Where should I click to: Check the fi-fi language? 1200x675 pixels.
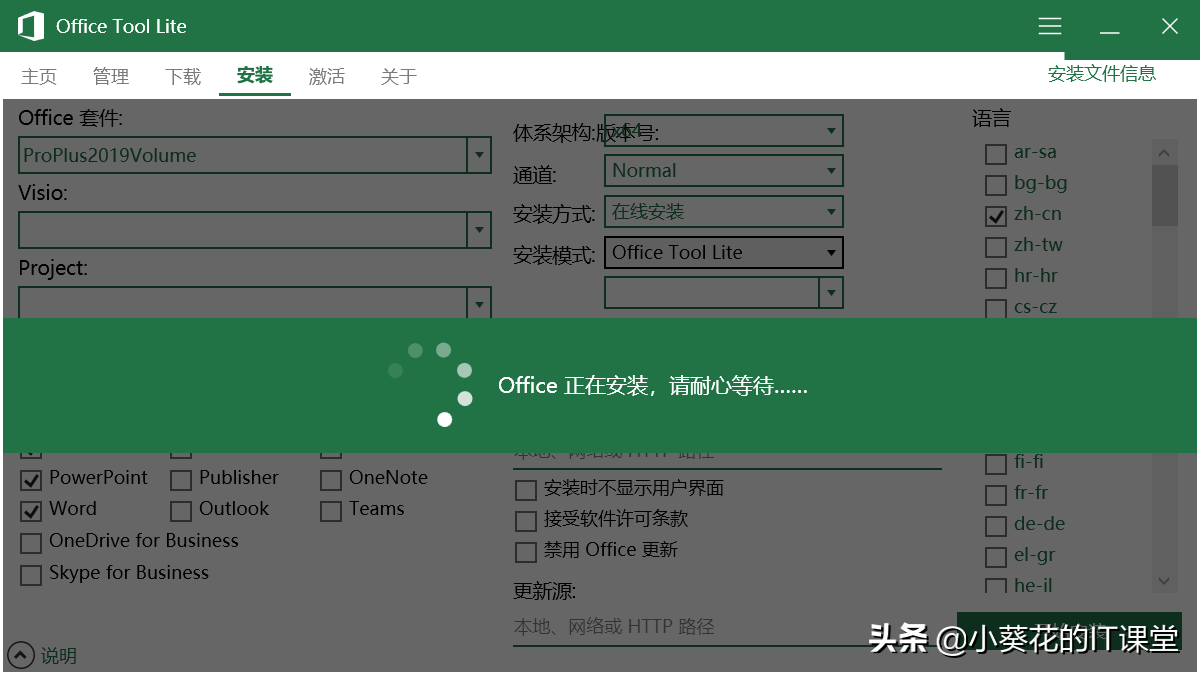pyautogui.click(x=996, y=464)
